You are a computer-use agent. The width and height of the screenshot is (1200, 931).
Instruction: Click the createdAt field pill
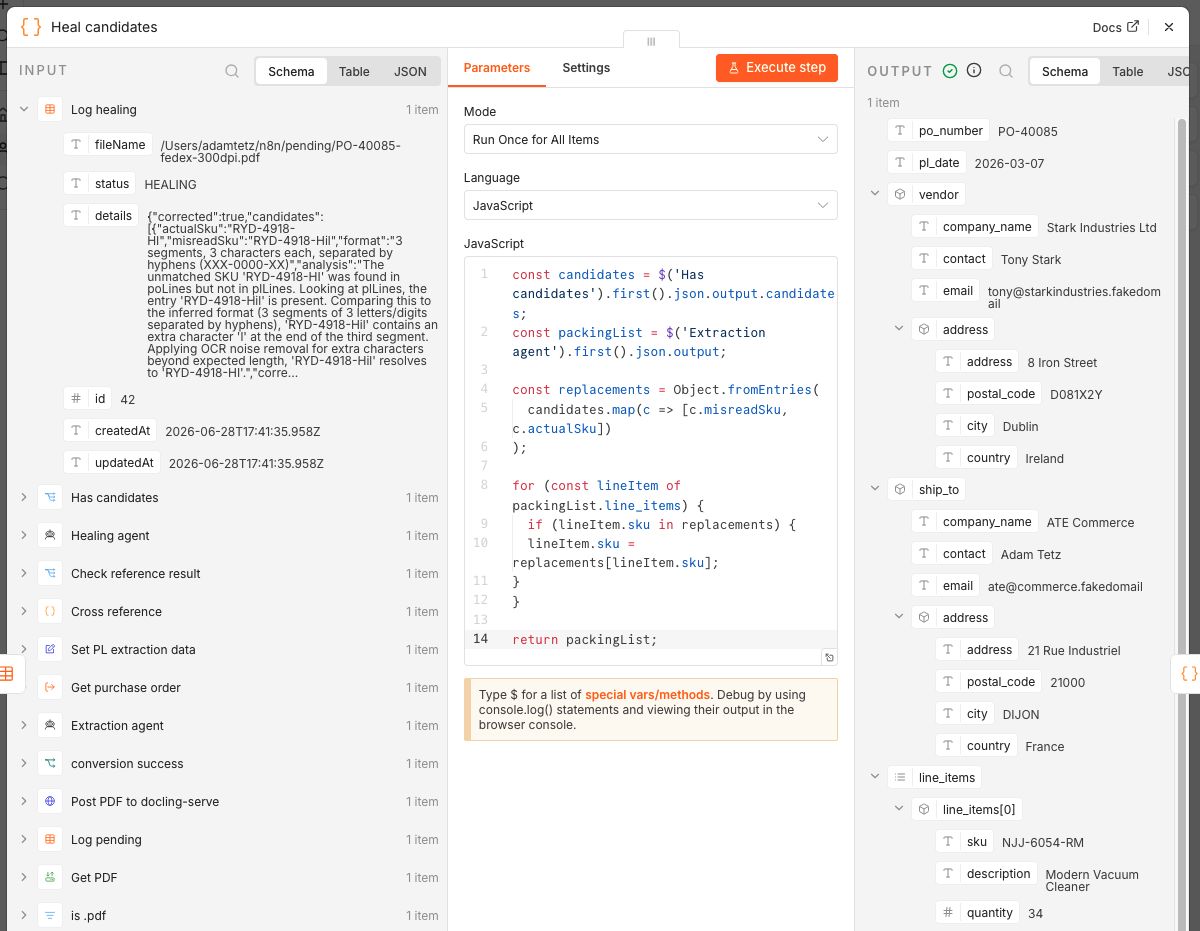[x=111, y=431]
